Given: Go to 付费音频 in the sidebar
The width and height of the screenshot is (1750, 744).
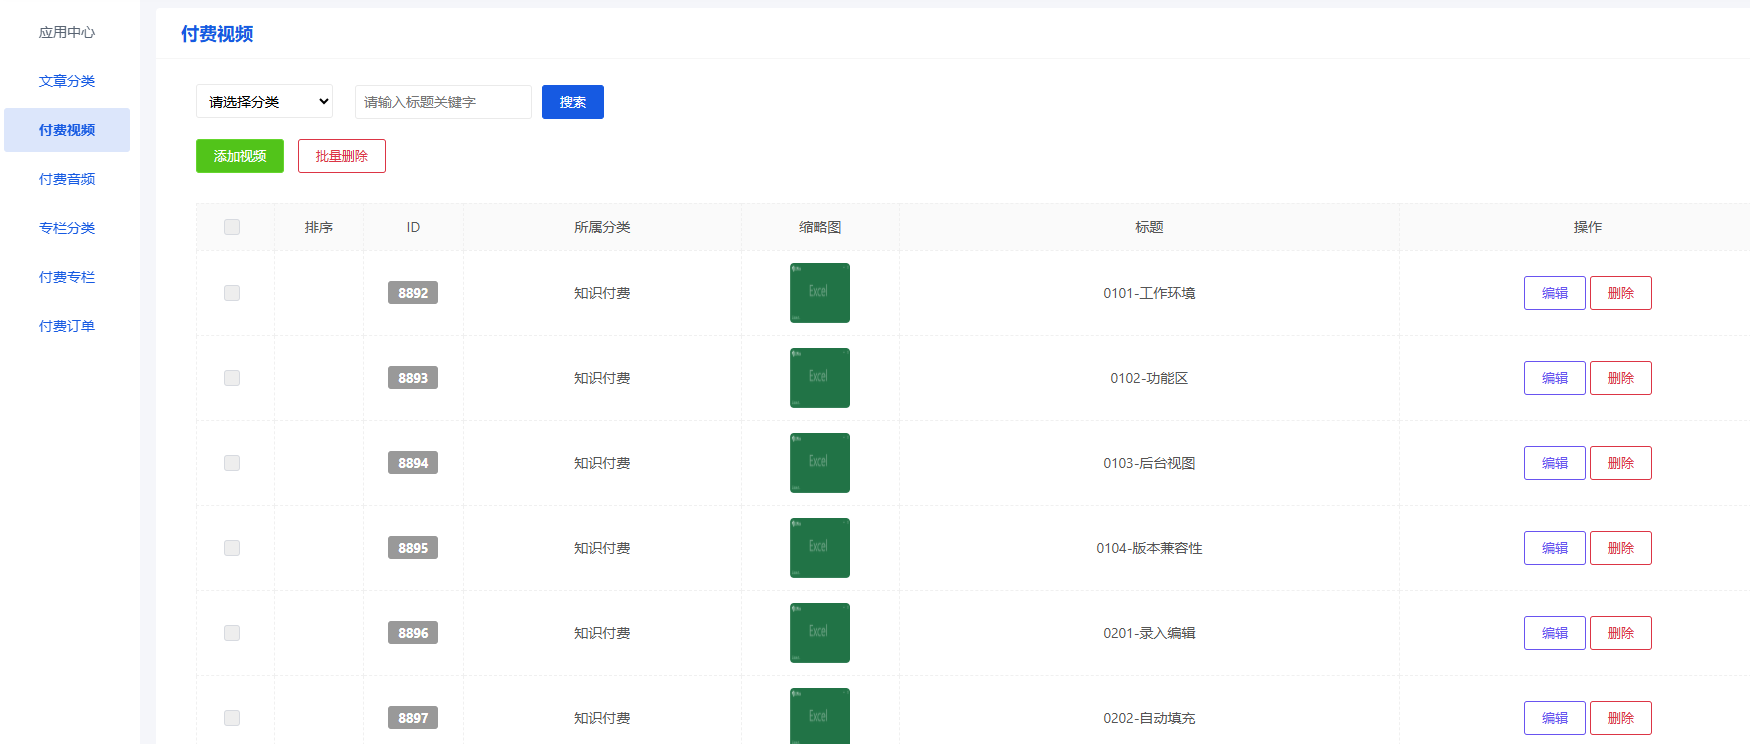Looking at the screenshot, I should click(67, 179).
